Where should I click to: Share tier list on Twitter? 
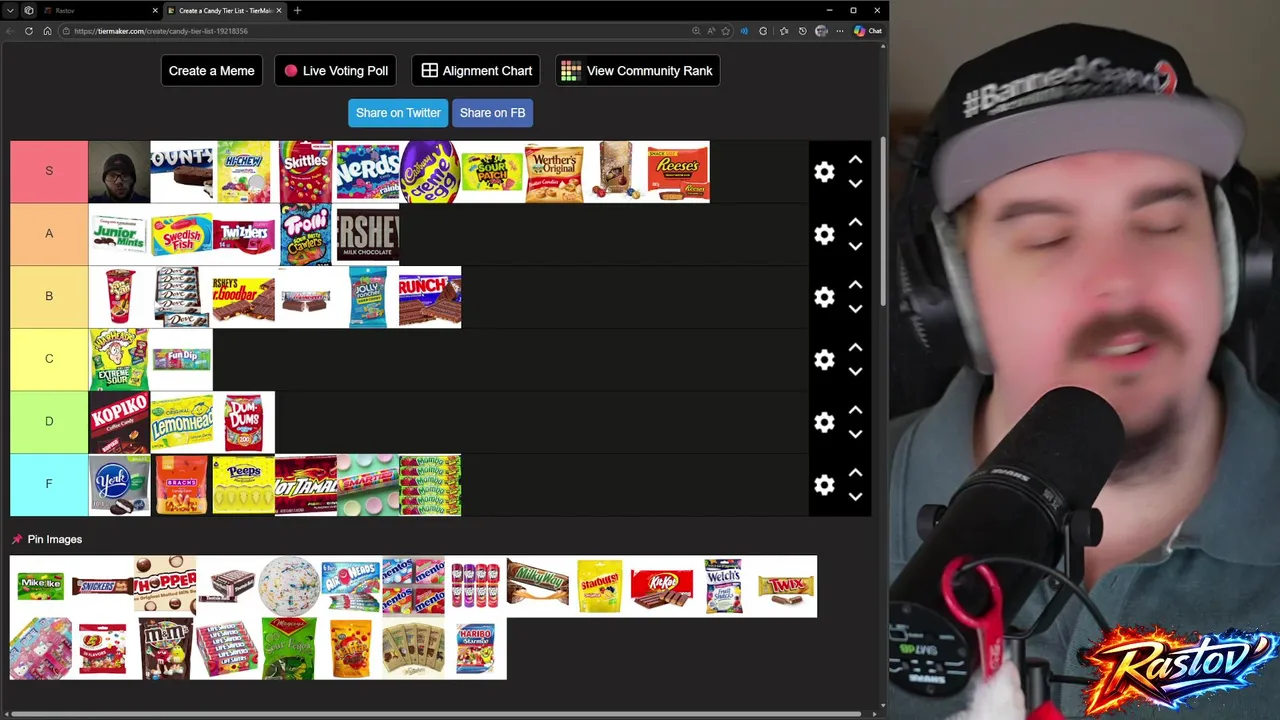[398, 113]
